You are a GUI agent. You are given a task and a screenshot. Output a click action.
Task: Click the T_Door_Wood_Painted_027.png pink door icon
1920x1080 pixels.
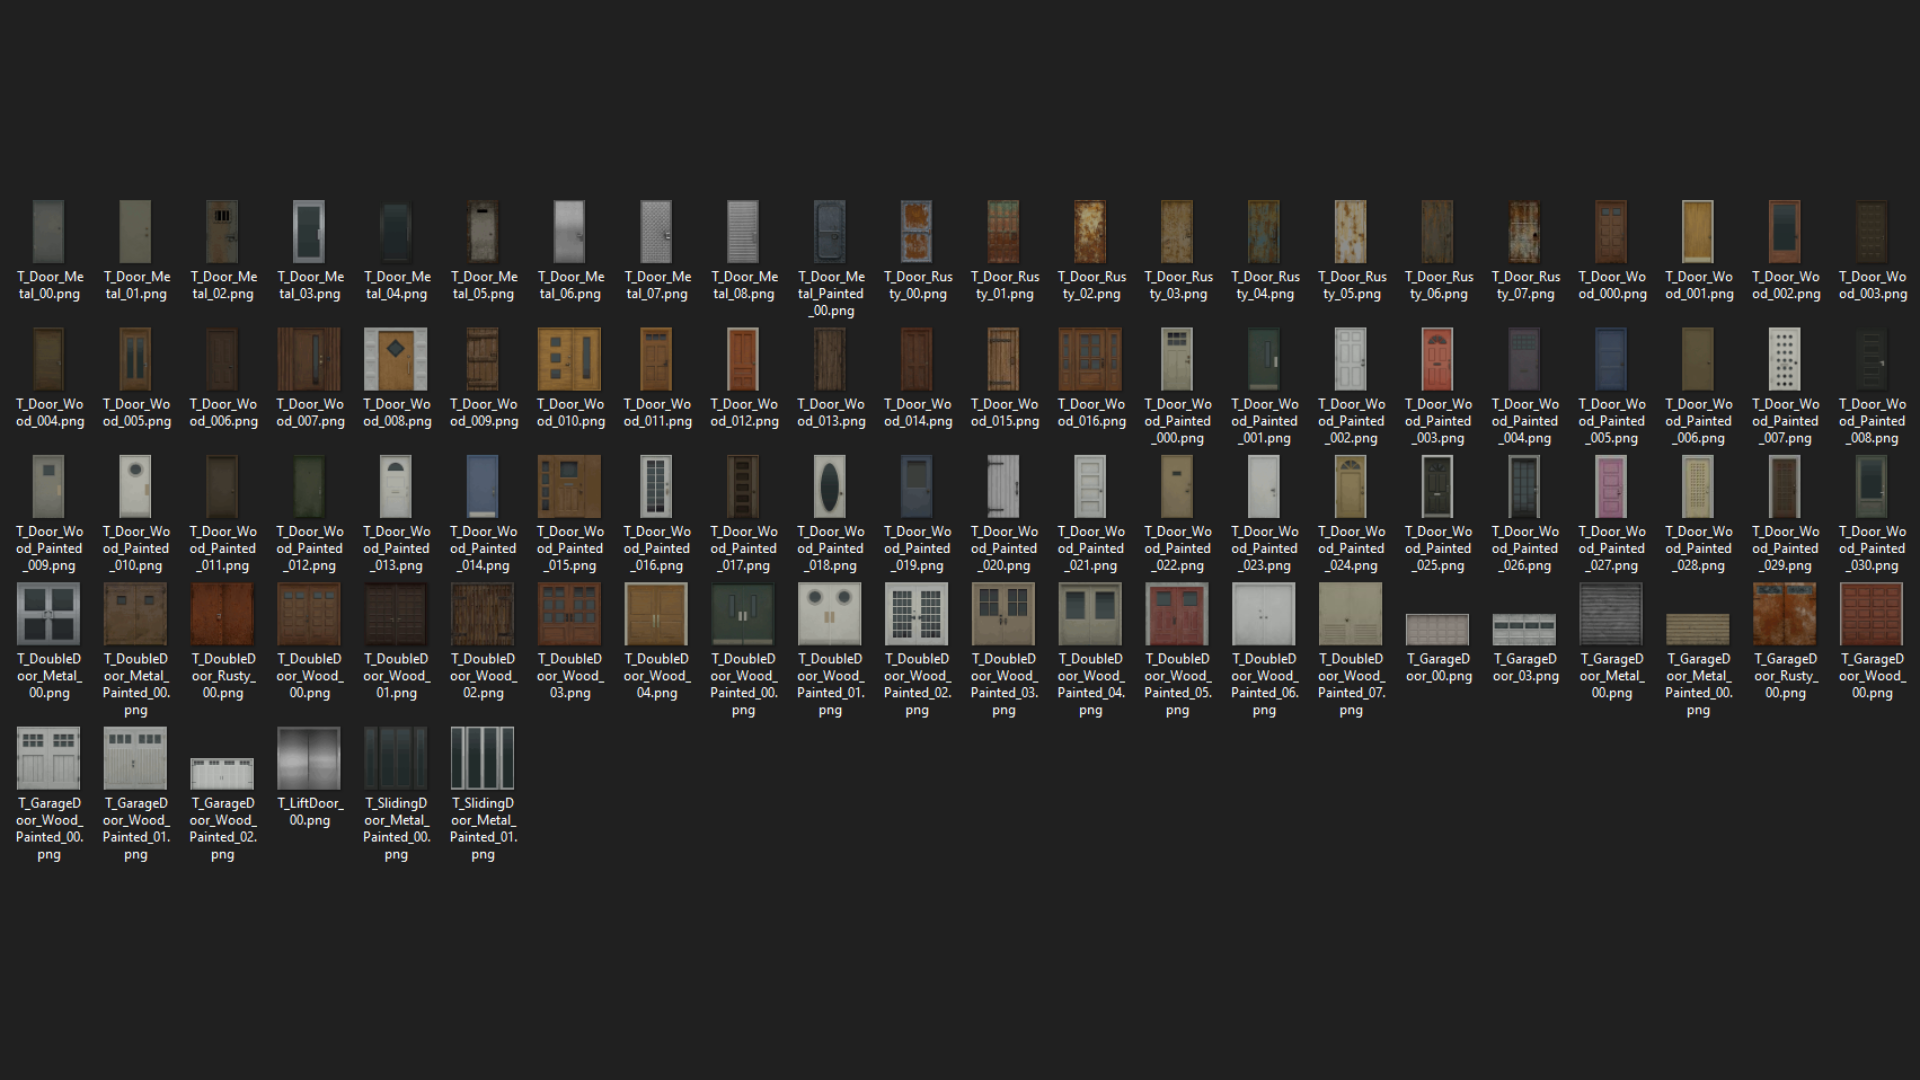(1611, 487)
